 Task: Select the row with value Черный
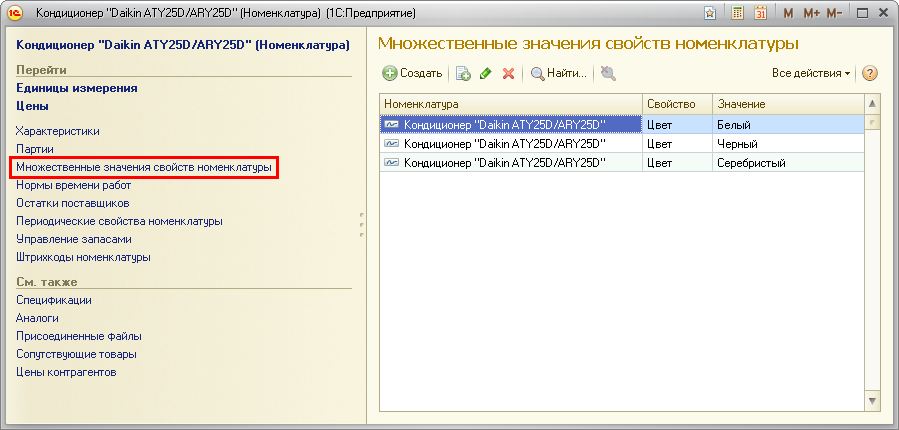pyautogui.click(x=622, y=143)
